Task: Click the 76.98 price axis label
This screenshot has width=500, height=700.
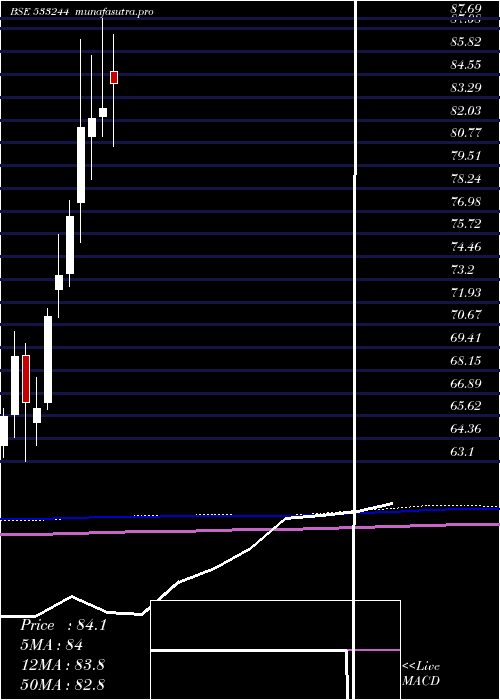Action: pos(466,201)
